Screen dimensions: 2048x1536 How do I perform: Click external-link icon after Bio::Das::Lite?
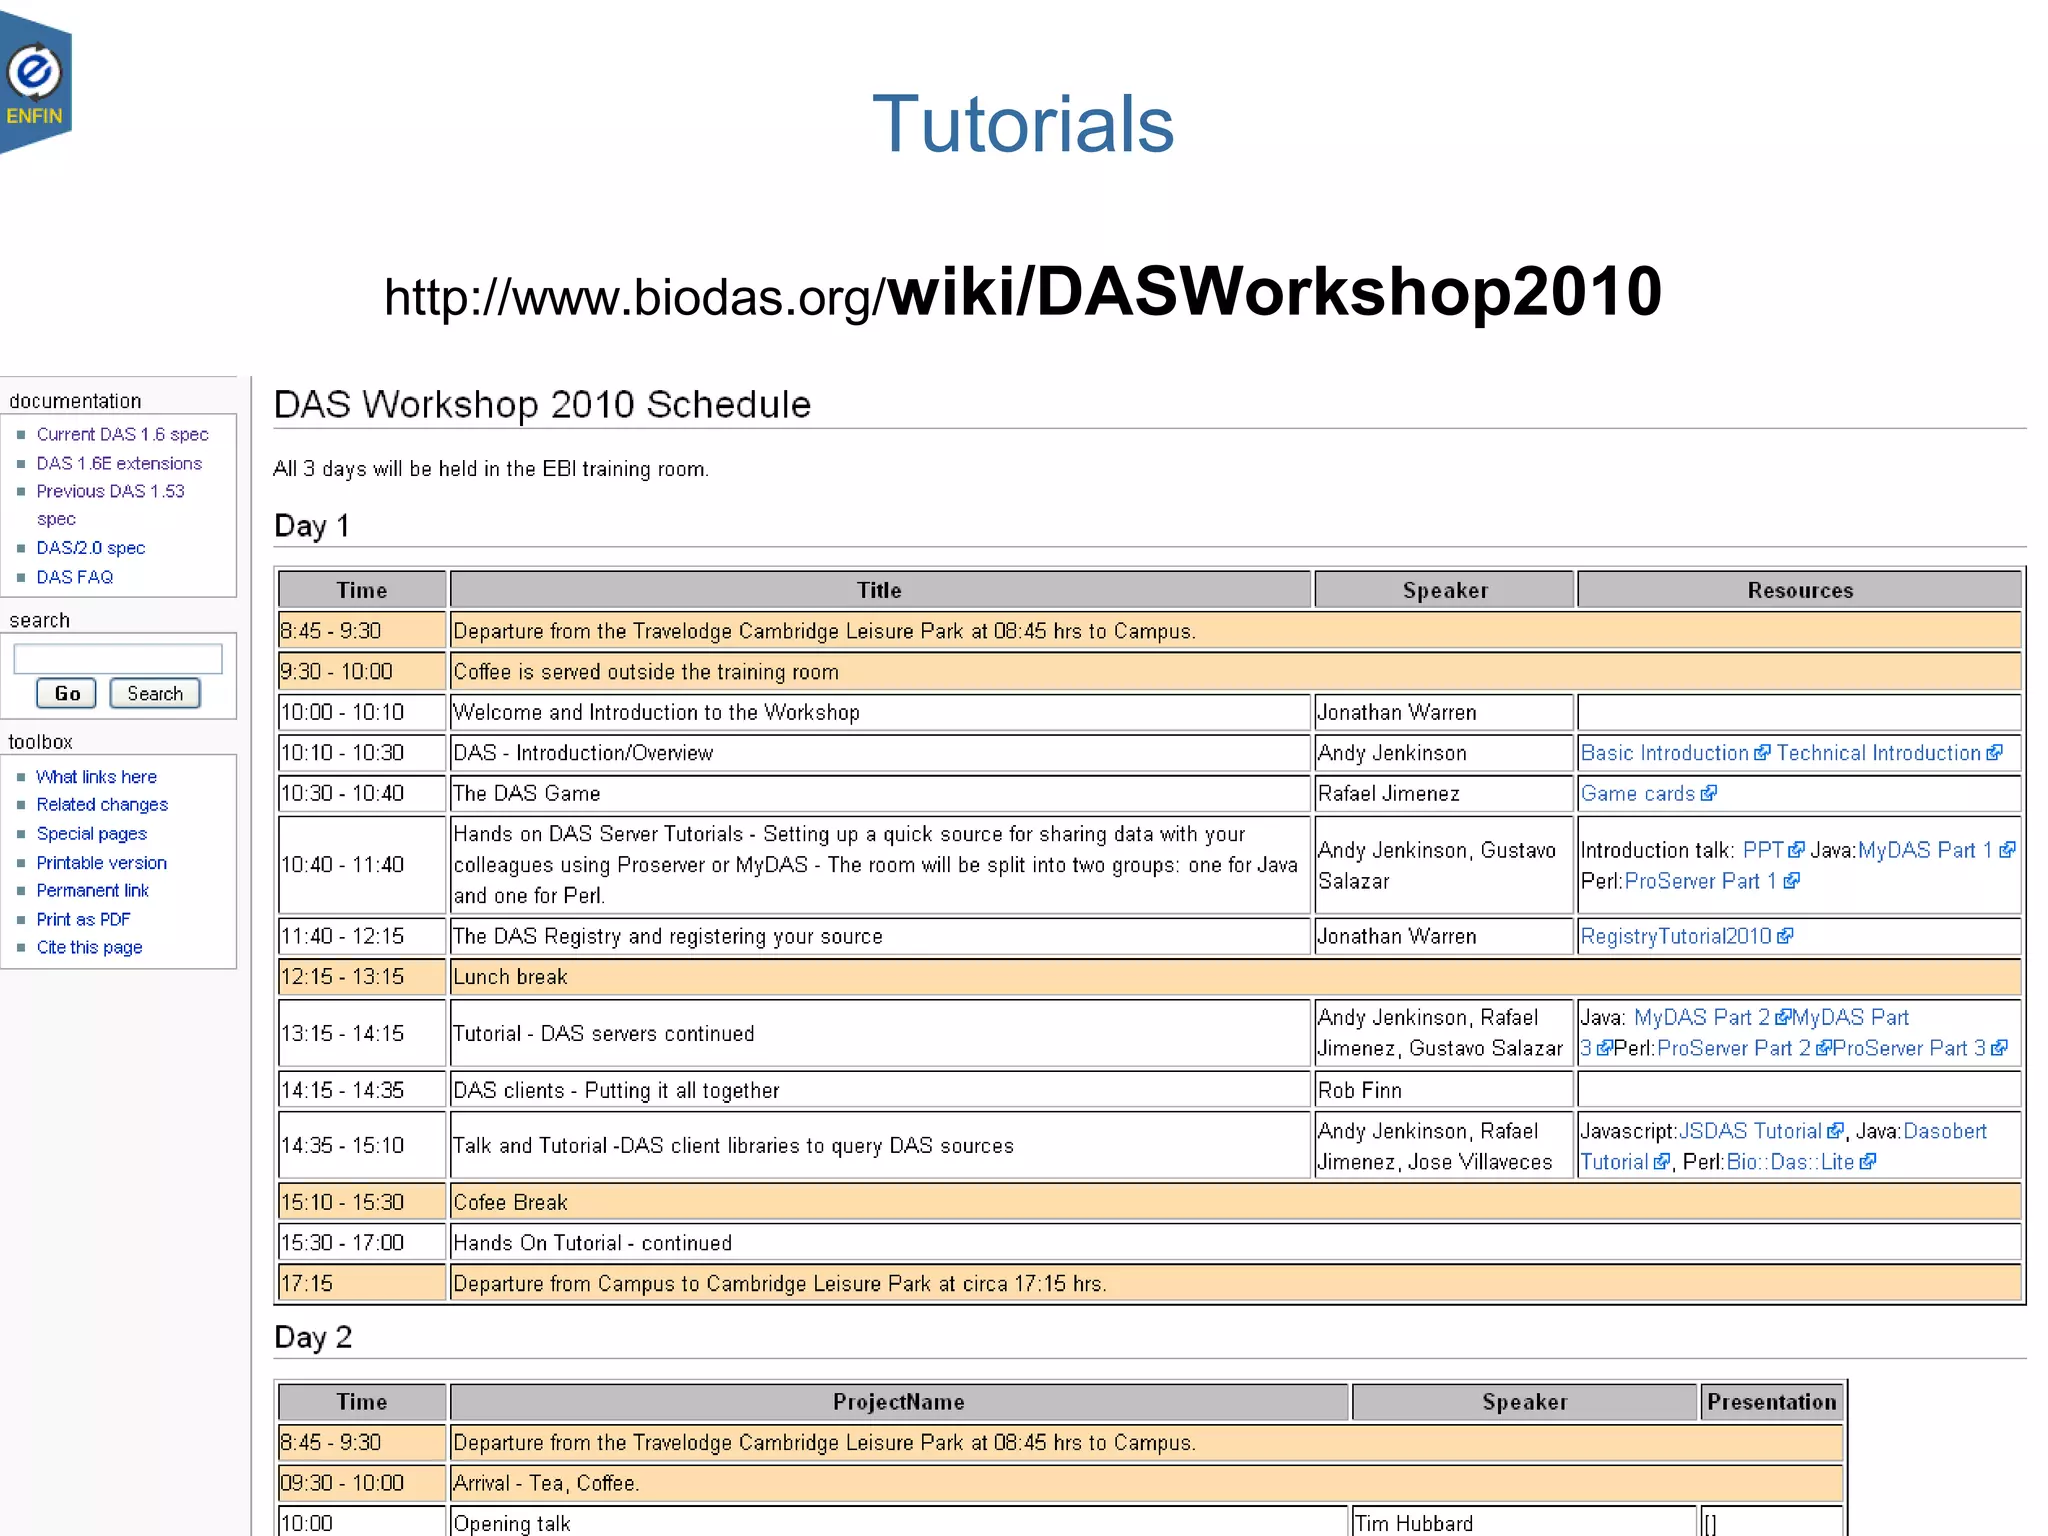coord(1867,1162)
